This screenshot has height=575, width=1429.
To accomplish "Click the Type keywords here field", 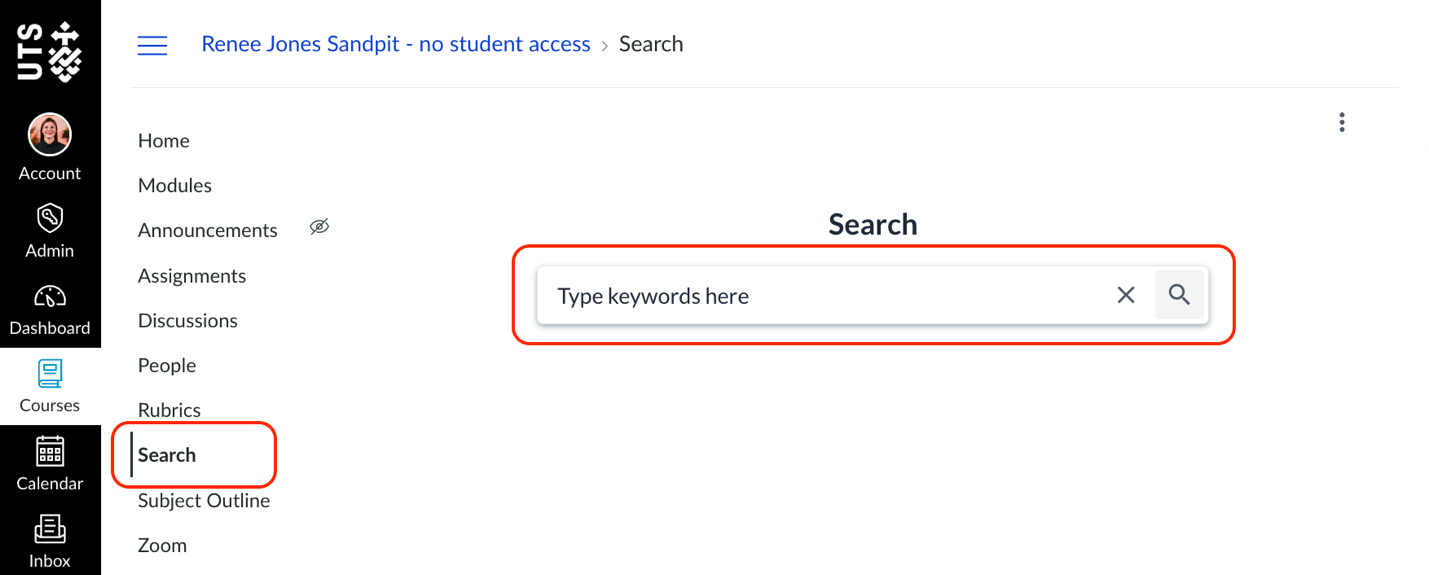I will point(820,295).
